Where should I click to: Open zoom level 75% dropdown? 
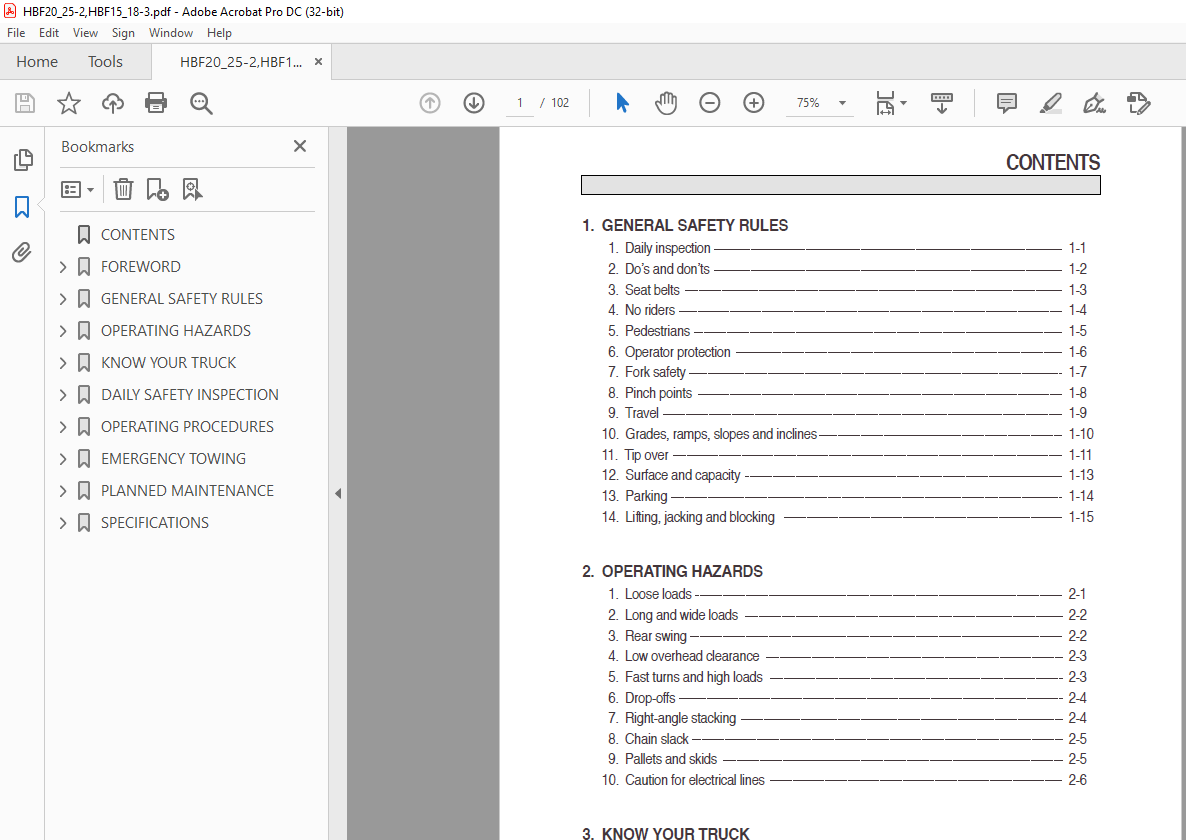pos(842,103)
